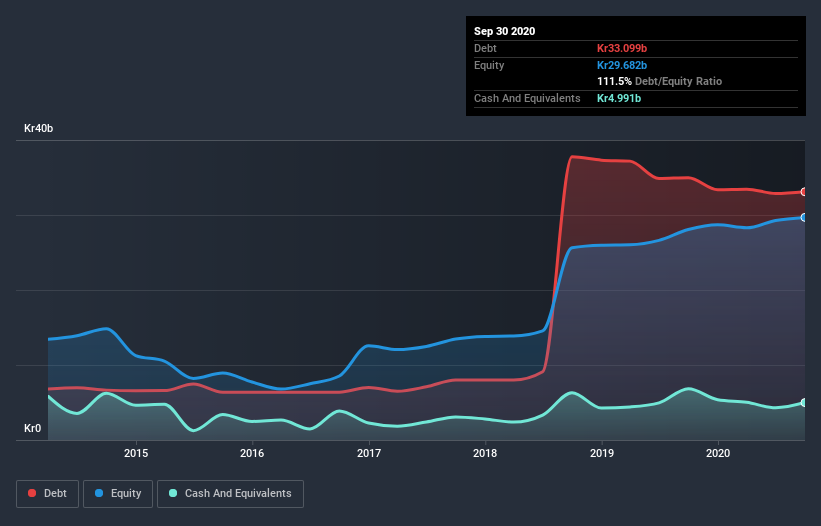The height and width of the screenshot is (526, 821).
Task: Click the Kr33.099b debt value
Action: click(x=622, y=48)
